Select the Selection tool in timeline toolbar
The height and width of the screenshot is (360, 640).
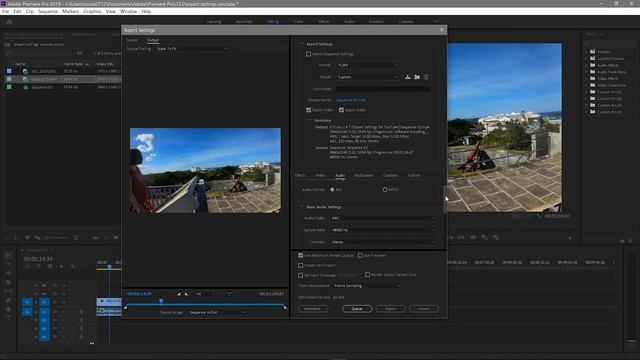tap(9, 256)
